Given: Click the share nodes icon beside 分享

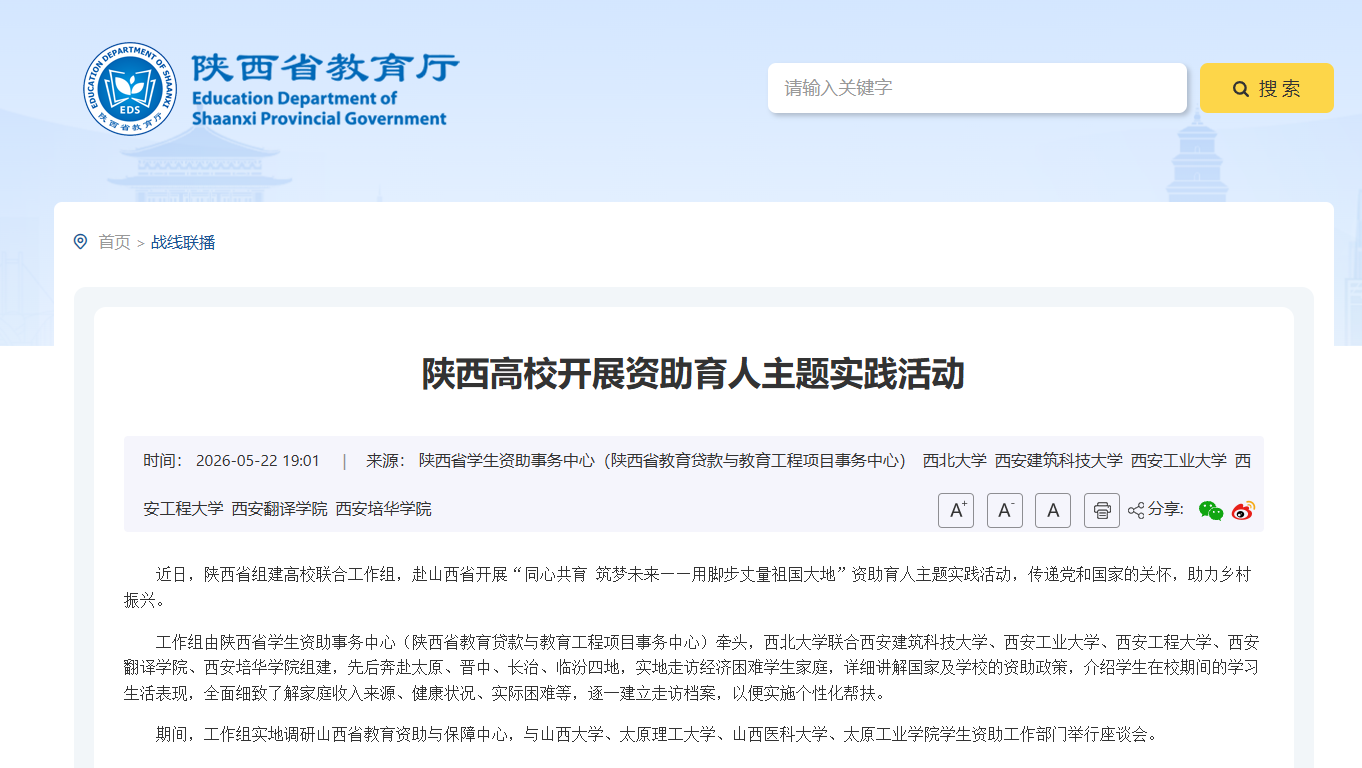Looking at the screenshot, I should click(x=1136, y=510).
